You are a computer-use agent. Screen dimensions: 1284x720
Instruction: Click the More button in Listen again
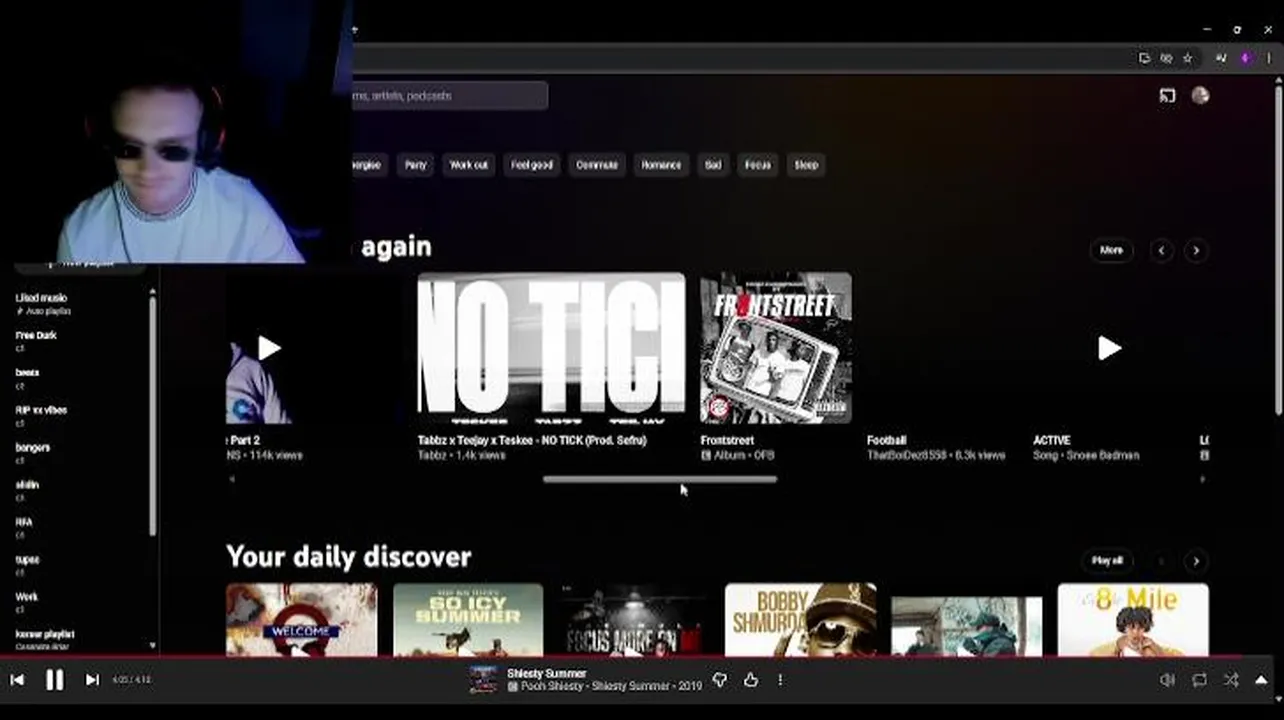[x=1111, y=250]
